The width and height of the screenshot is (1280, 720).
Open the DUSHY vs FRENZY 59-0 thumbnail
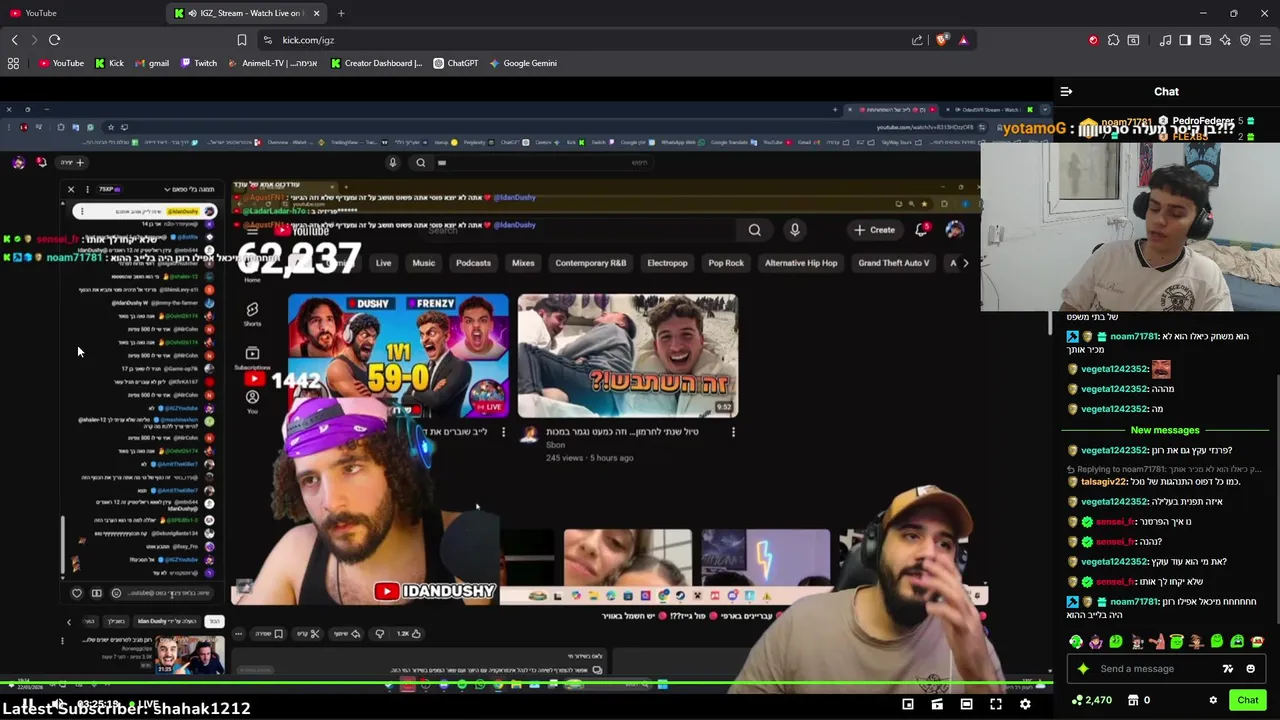point(398,355)
